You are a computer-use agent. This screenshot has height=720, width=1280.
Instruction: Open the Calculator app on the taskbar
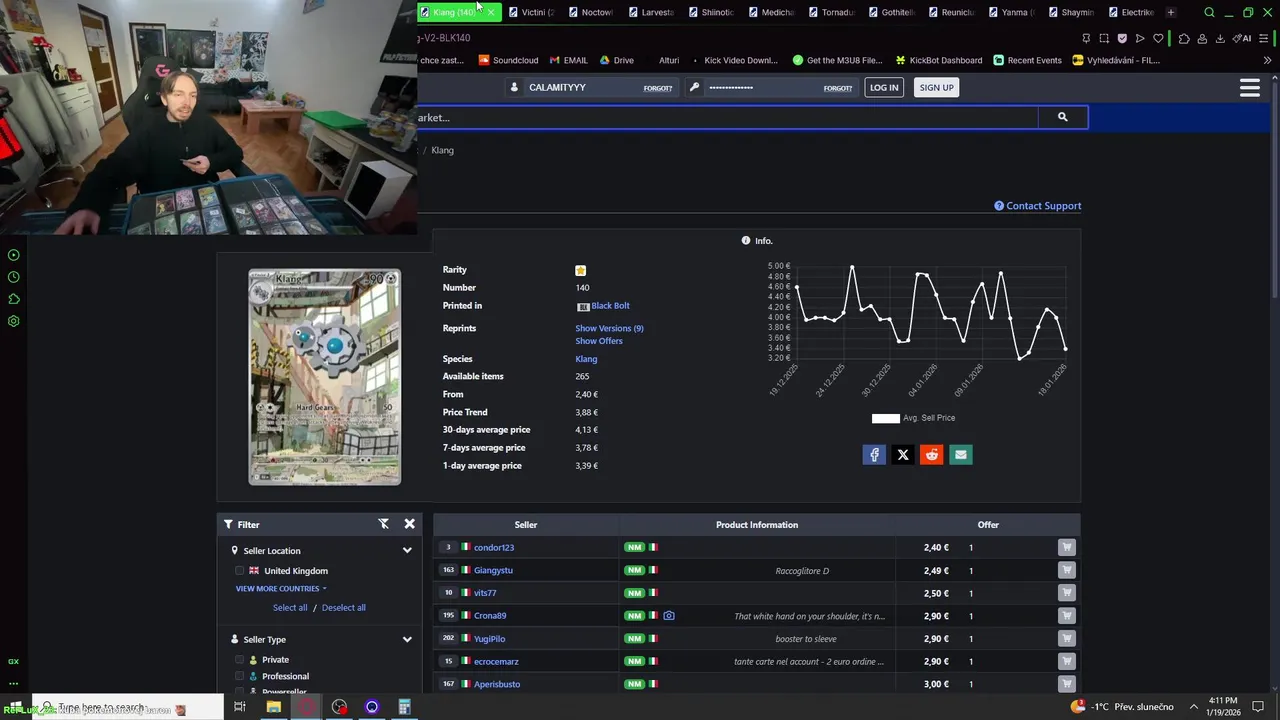[404, 707]
